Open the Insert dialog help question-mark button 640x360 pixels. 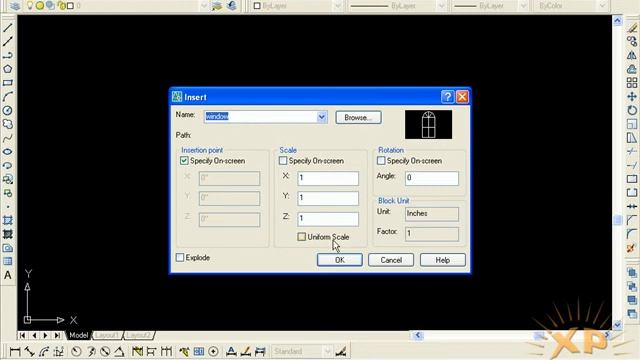pyautogui.click(x=447, y=97)
